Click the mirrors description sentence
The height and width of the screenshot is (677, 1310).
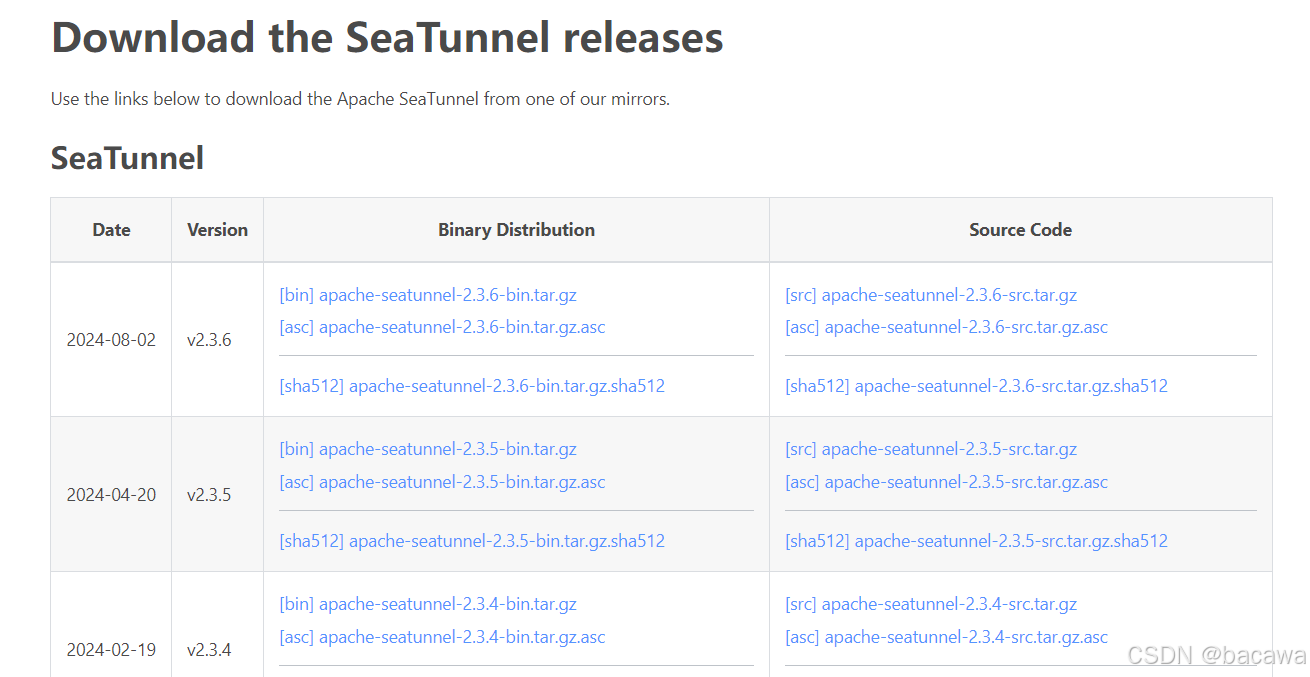click(x=360, y=99)
